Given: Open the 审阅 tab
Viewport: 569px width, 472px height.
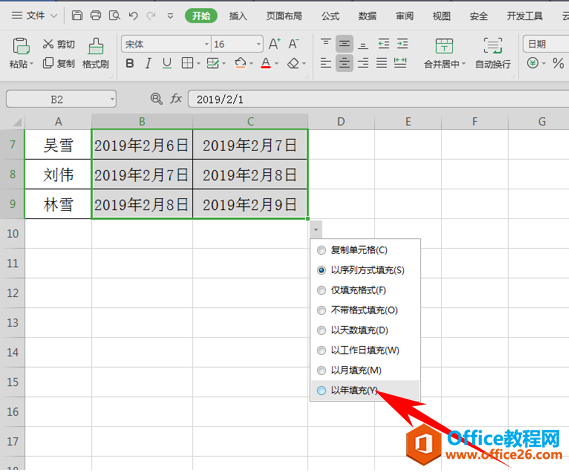Looking at the screenshot, I should [404, 16].
